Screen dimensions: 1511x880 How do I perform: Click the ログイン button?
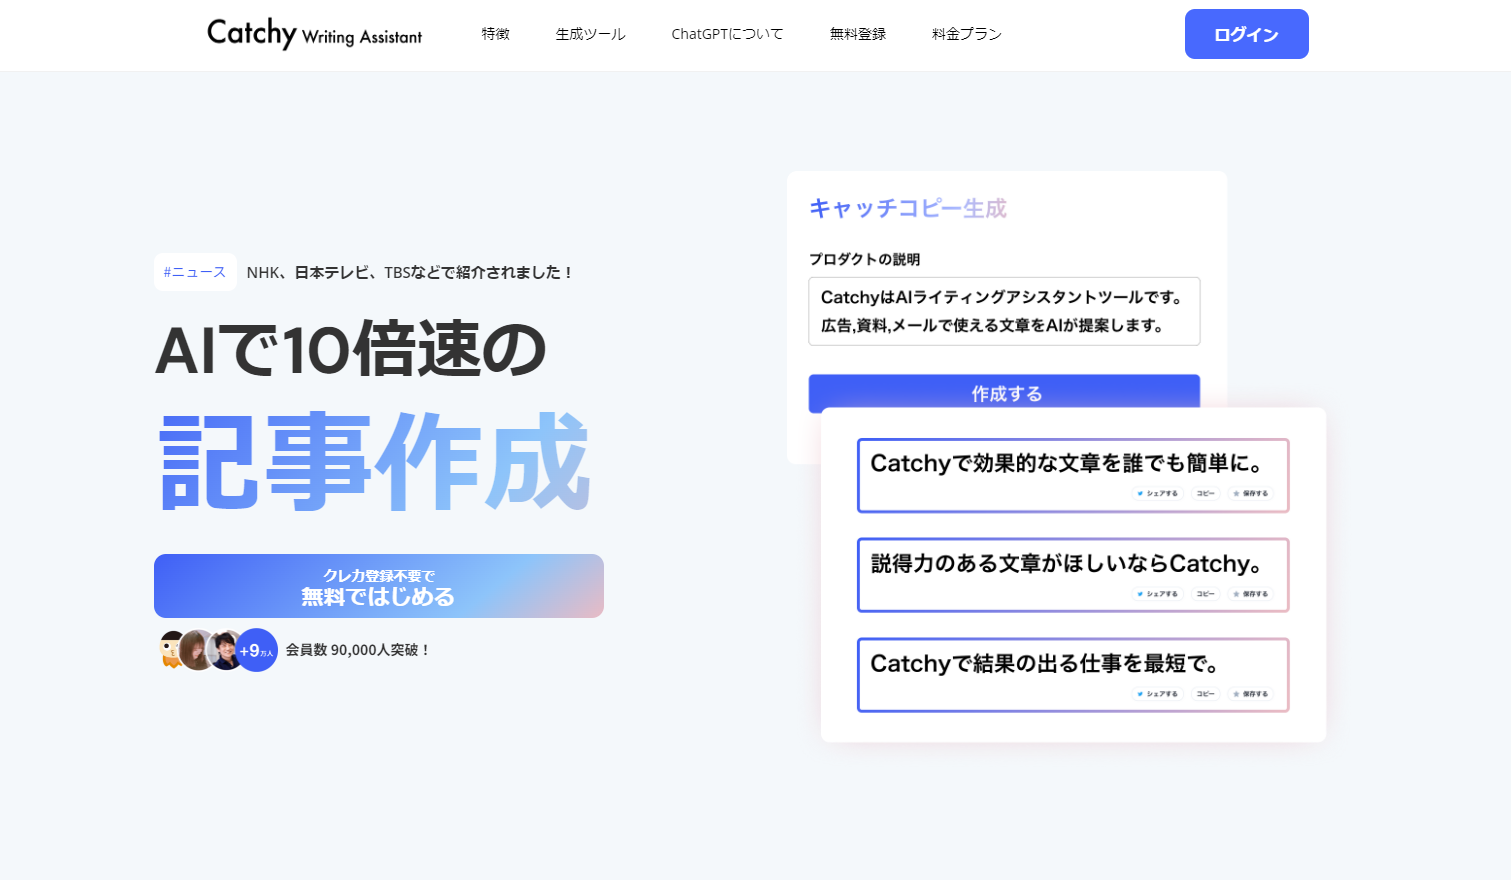point(1246,34)
